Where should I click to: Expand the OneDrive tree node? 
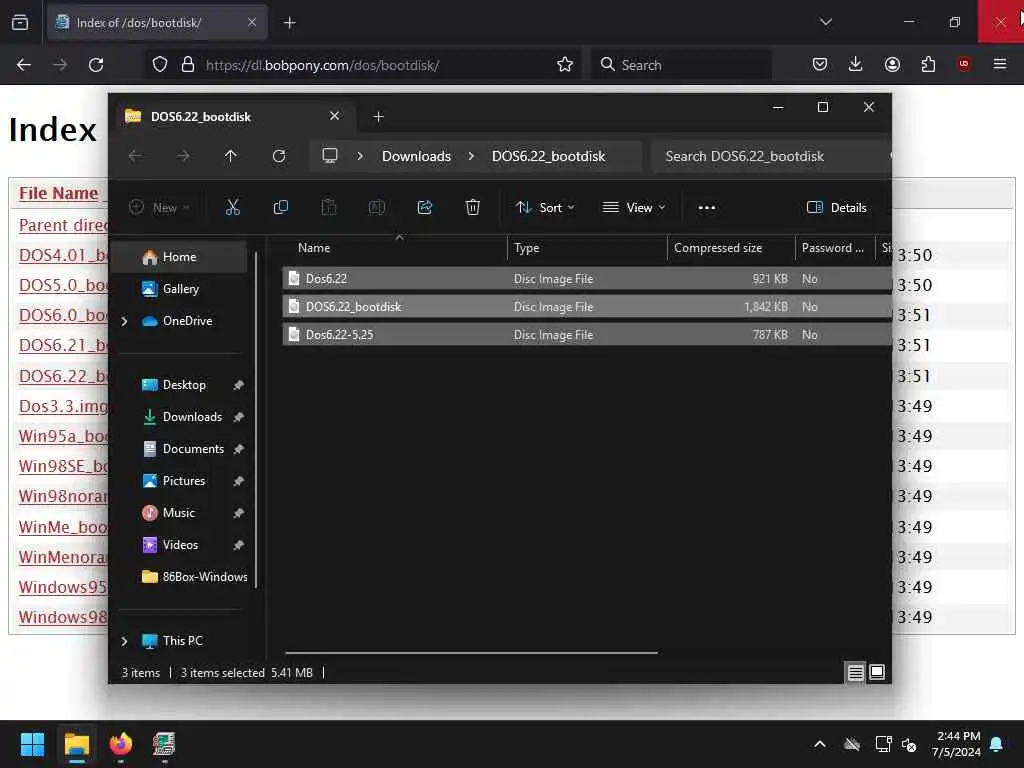124,321
